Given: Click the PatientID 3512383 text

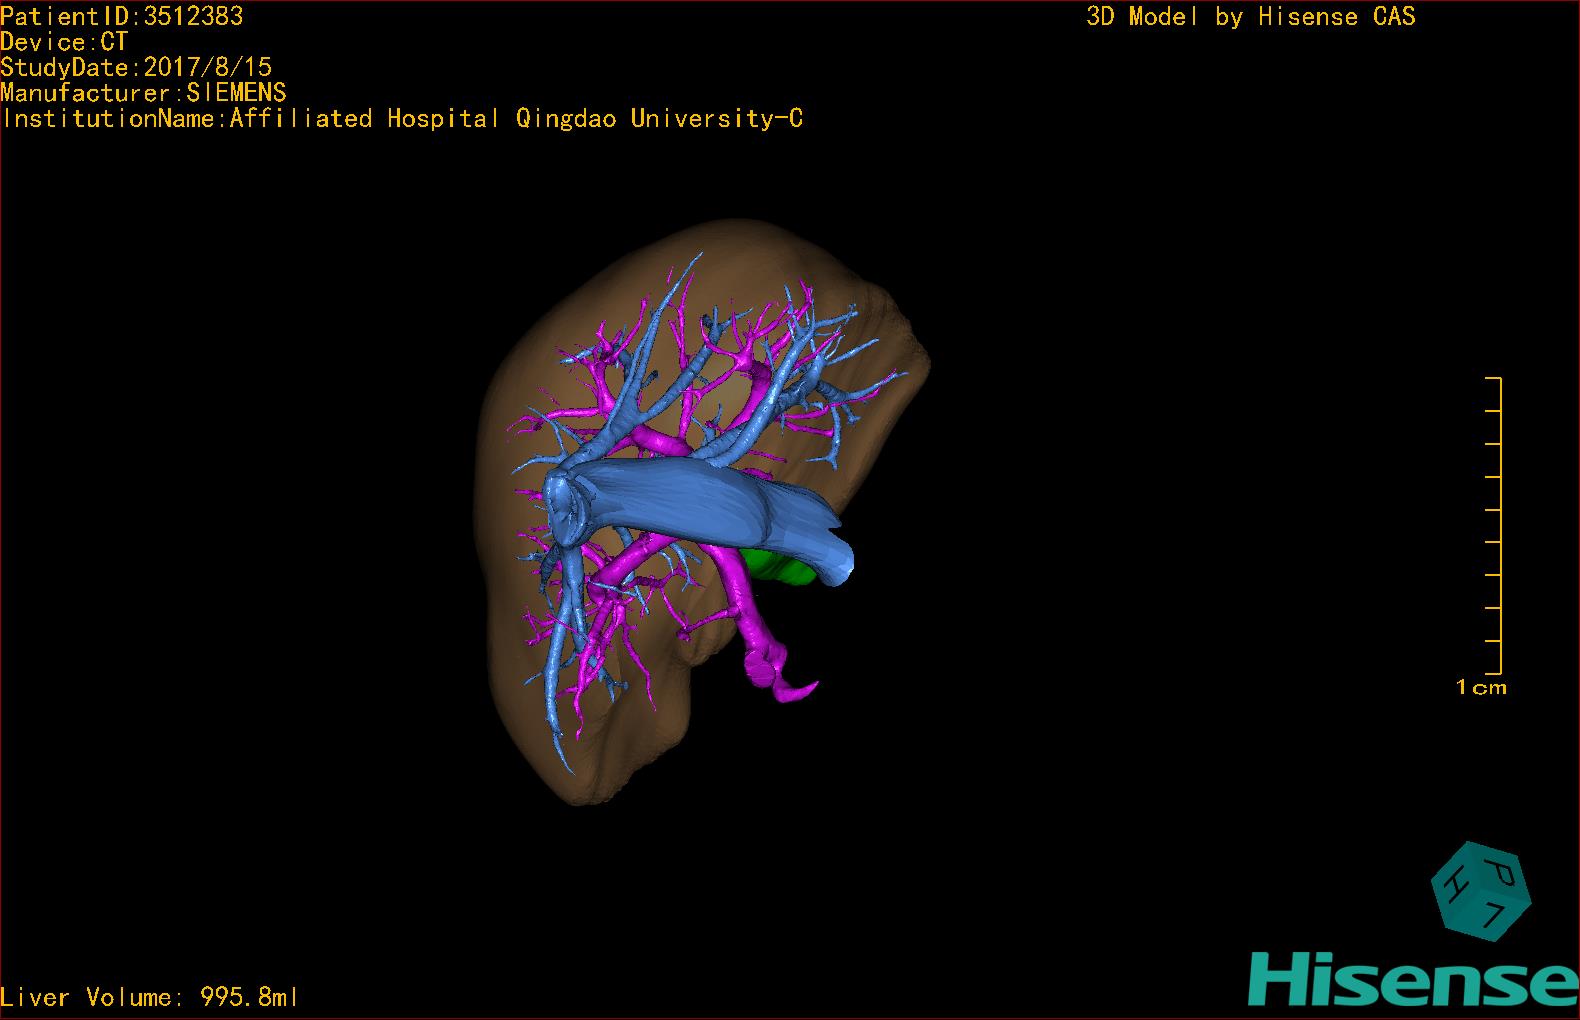Looking at the screenshot, I should 121,16.
